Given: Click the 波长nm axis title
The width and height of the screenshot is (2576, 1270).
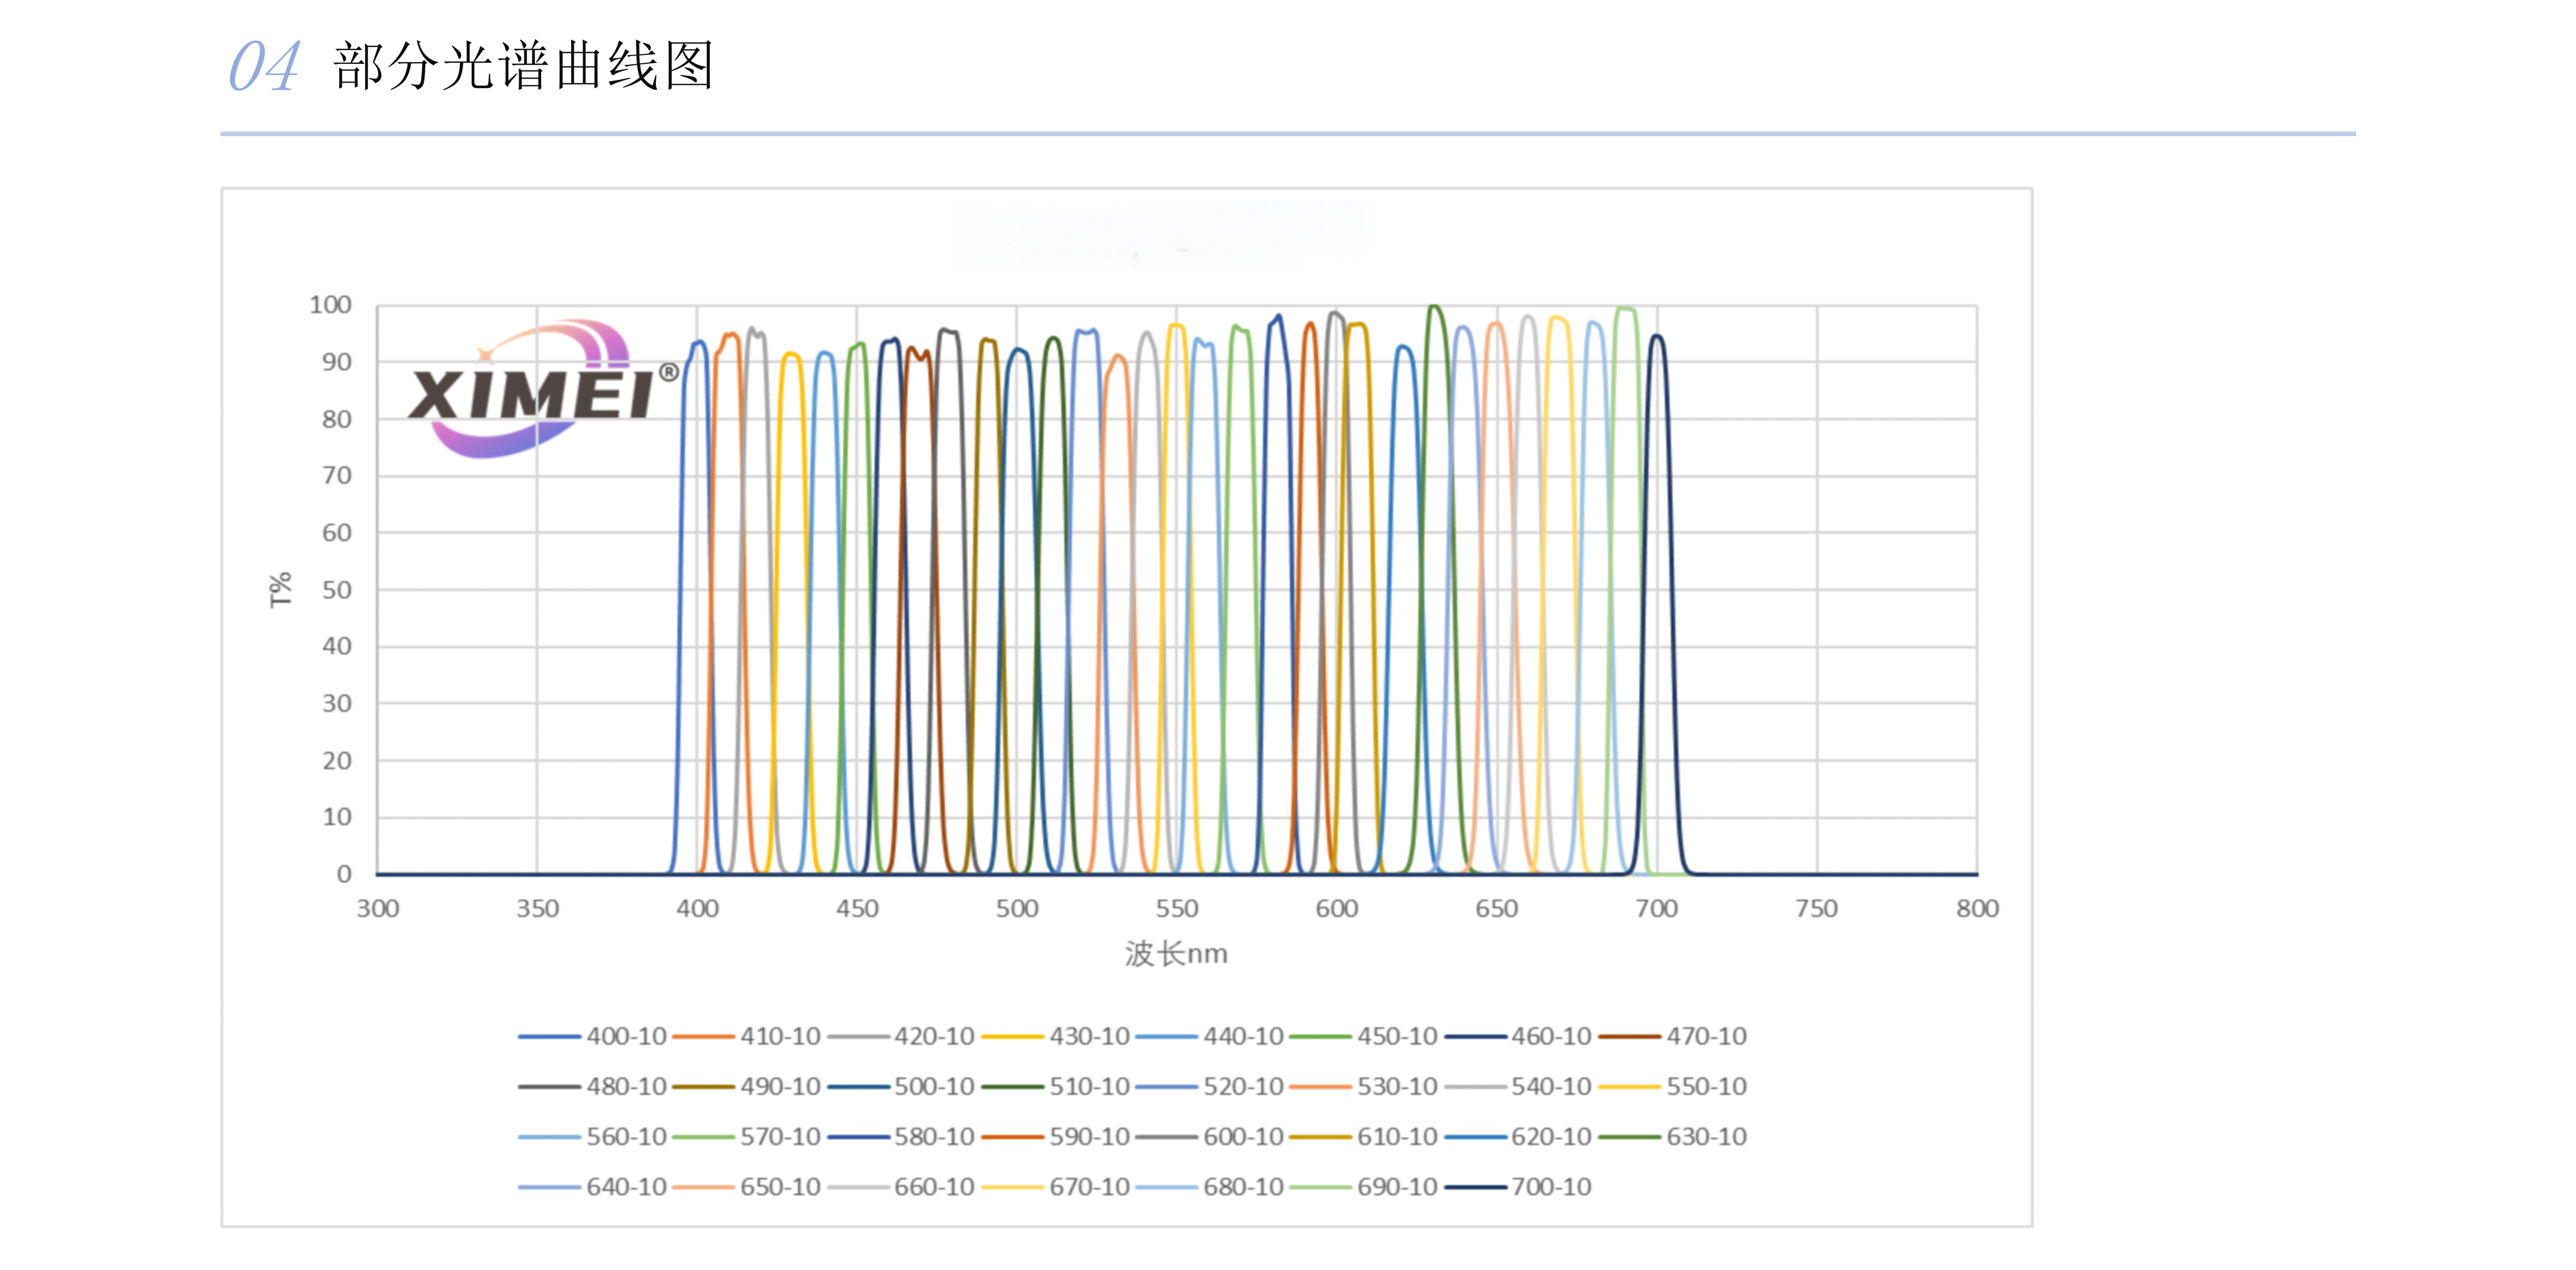Looking at the screenshot, I should pyautogui.click(x=1176, y=954).
